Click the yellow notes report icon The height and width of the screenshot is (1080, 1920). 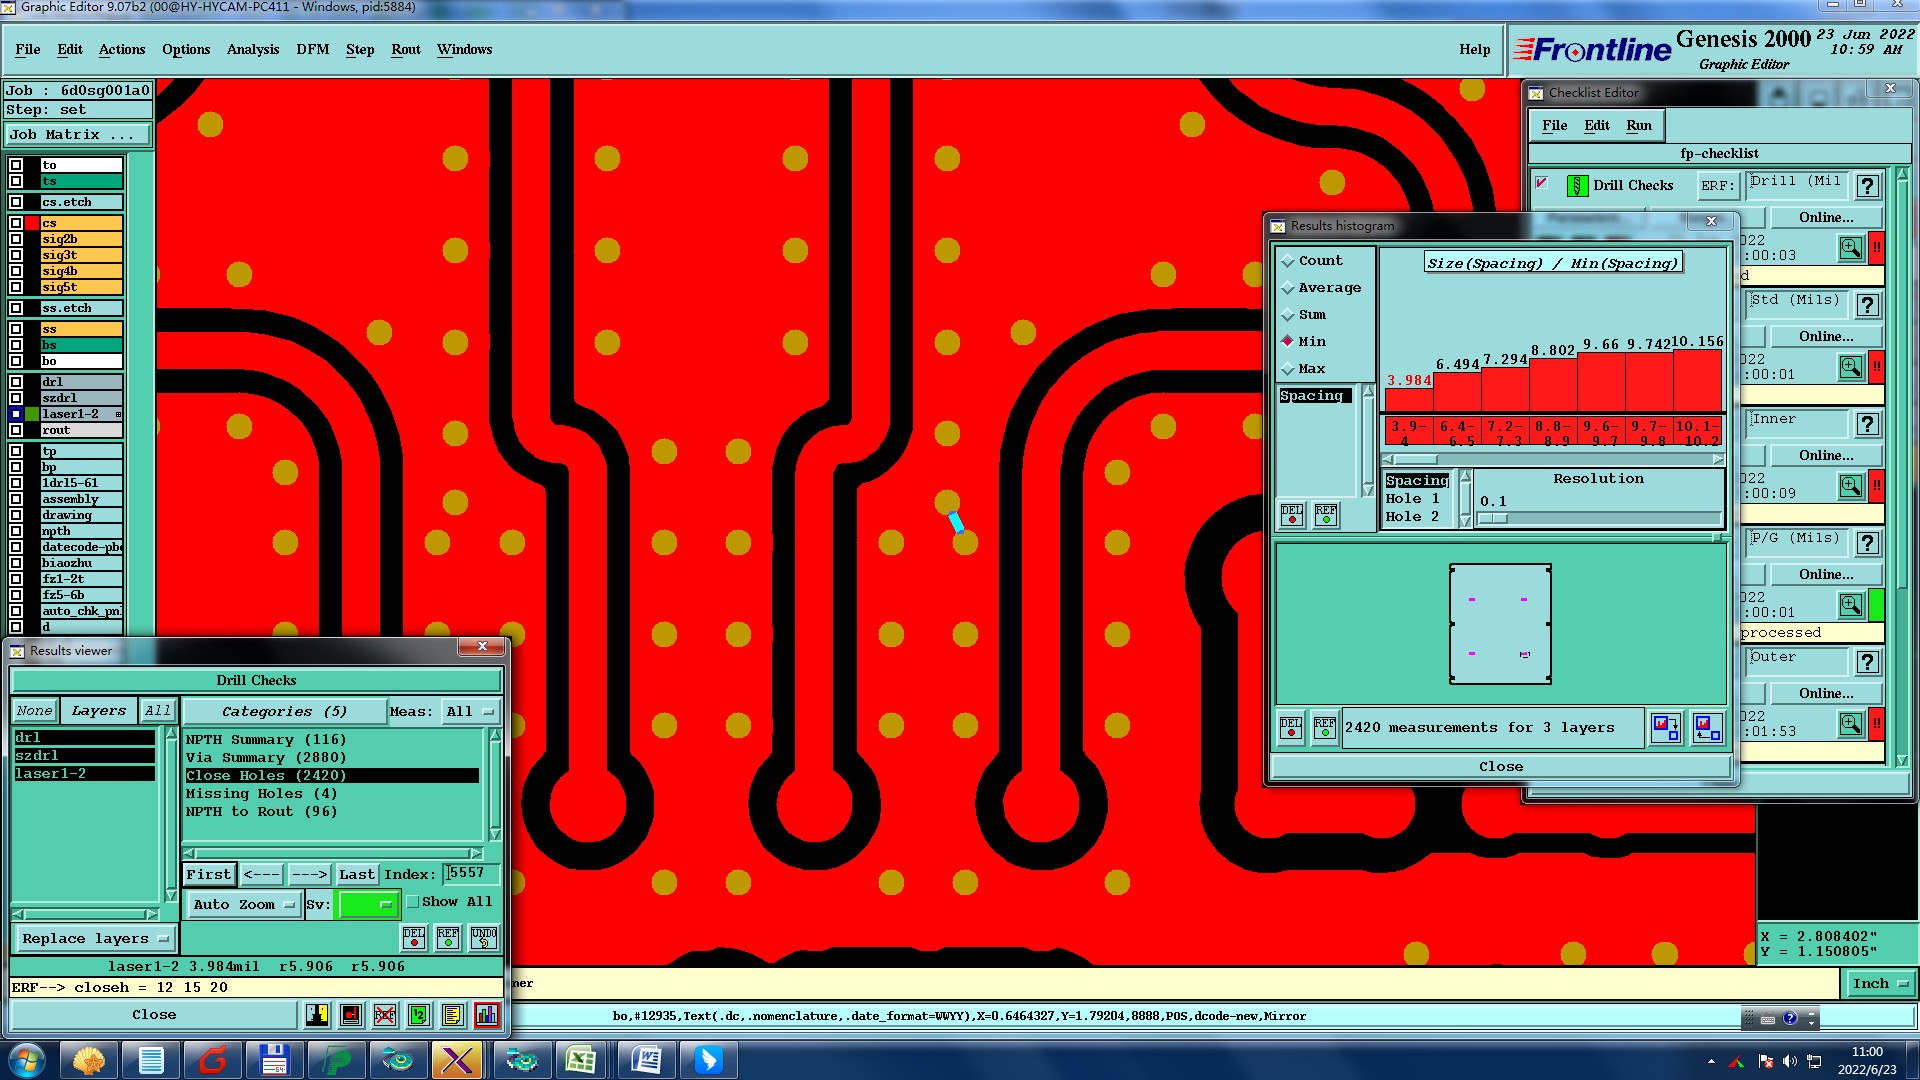tap(452, 1015)
